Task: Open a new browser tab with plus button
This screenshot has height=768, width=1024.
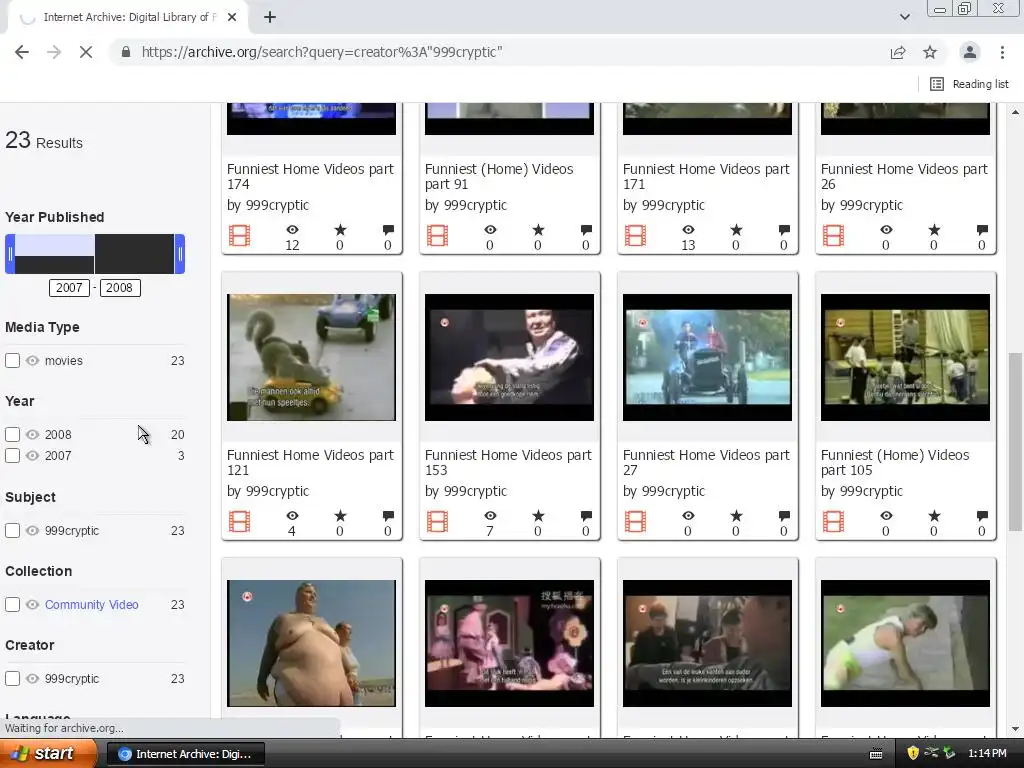Action: pyautogui.click(x=270, y=18)
